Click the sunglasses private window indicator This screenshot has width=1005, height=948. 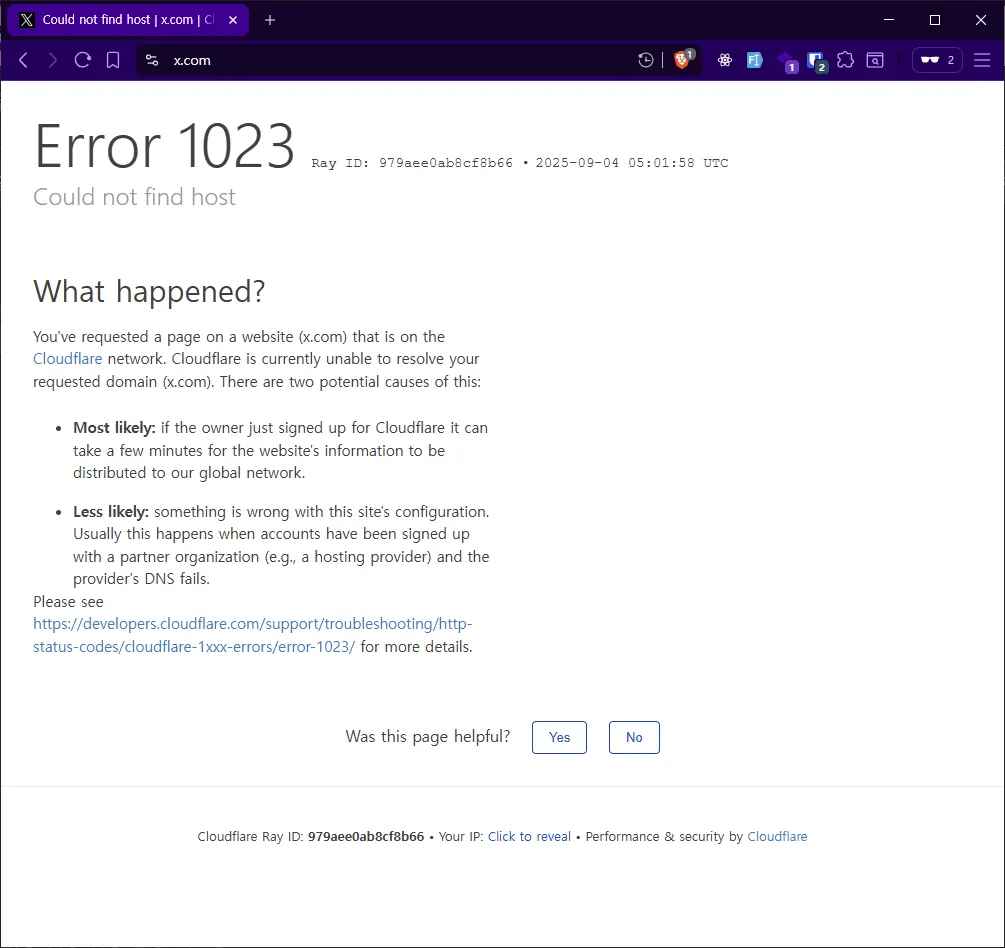tap(937, 60)
